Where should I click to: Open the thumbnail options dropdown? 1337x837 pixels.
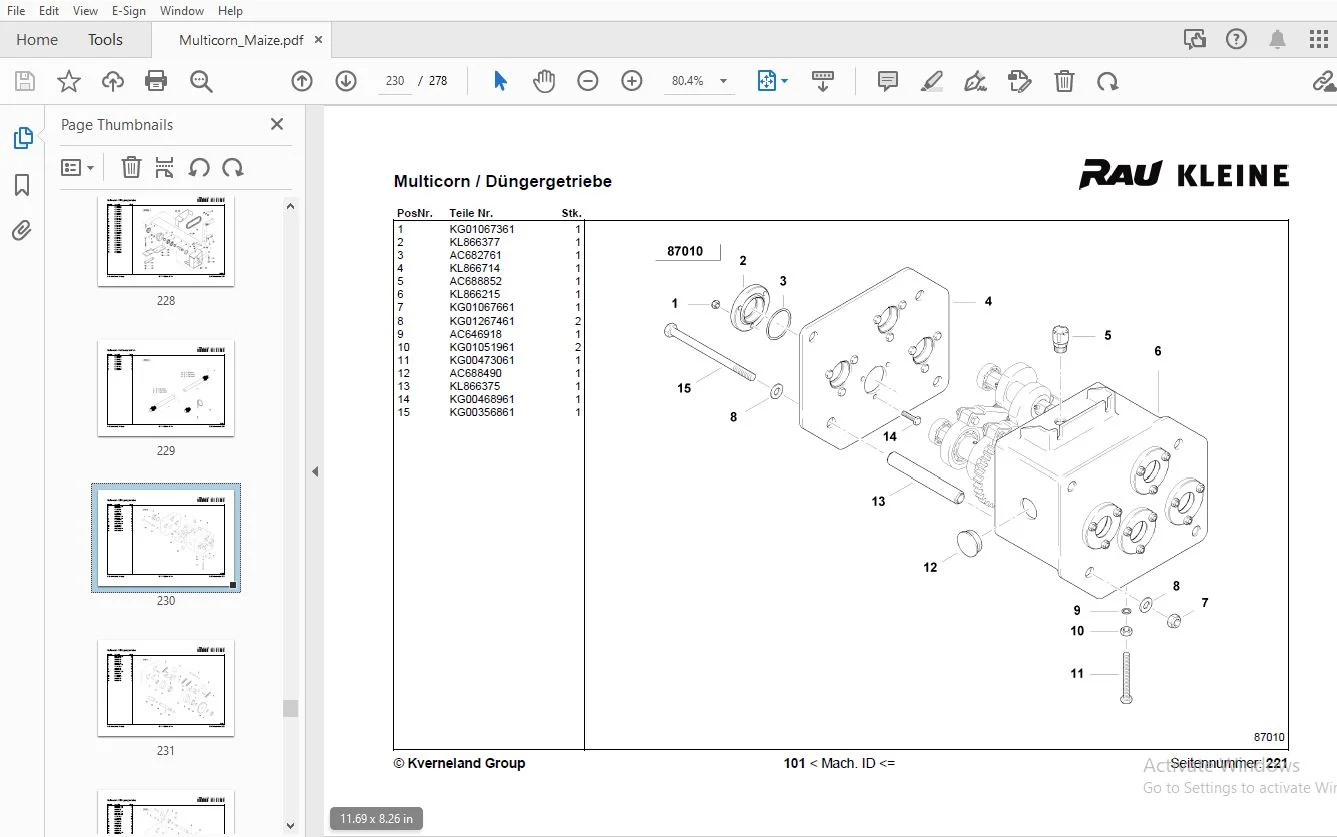pos(77,168)
